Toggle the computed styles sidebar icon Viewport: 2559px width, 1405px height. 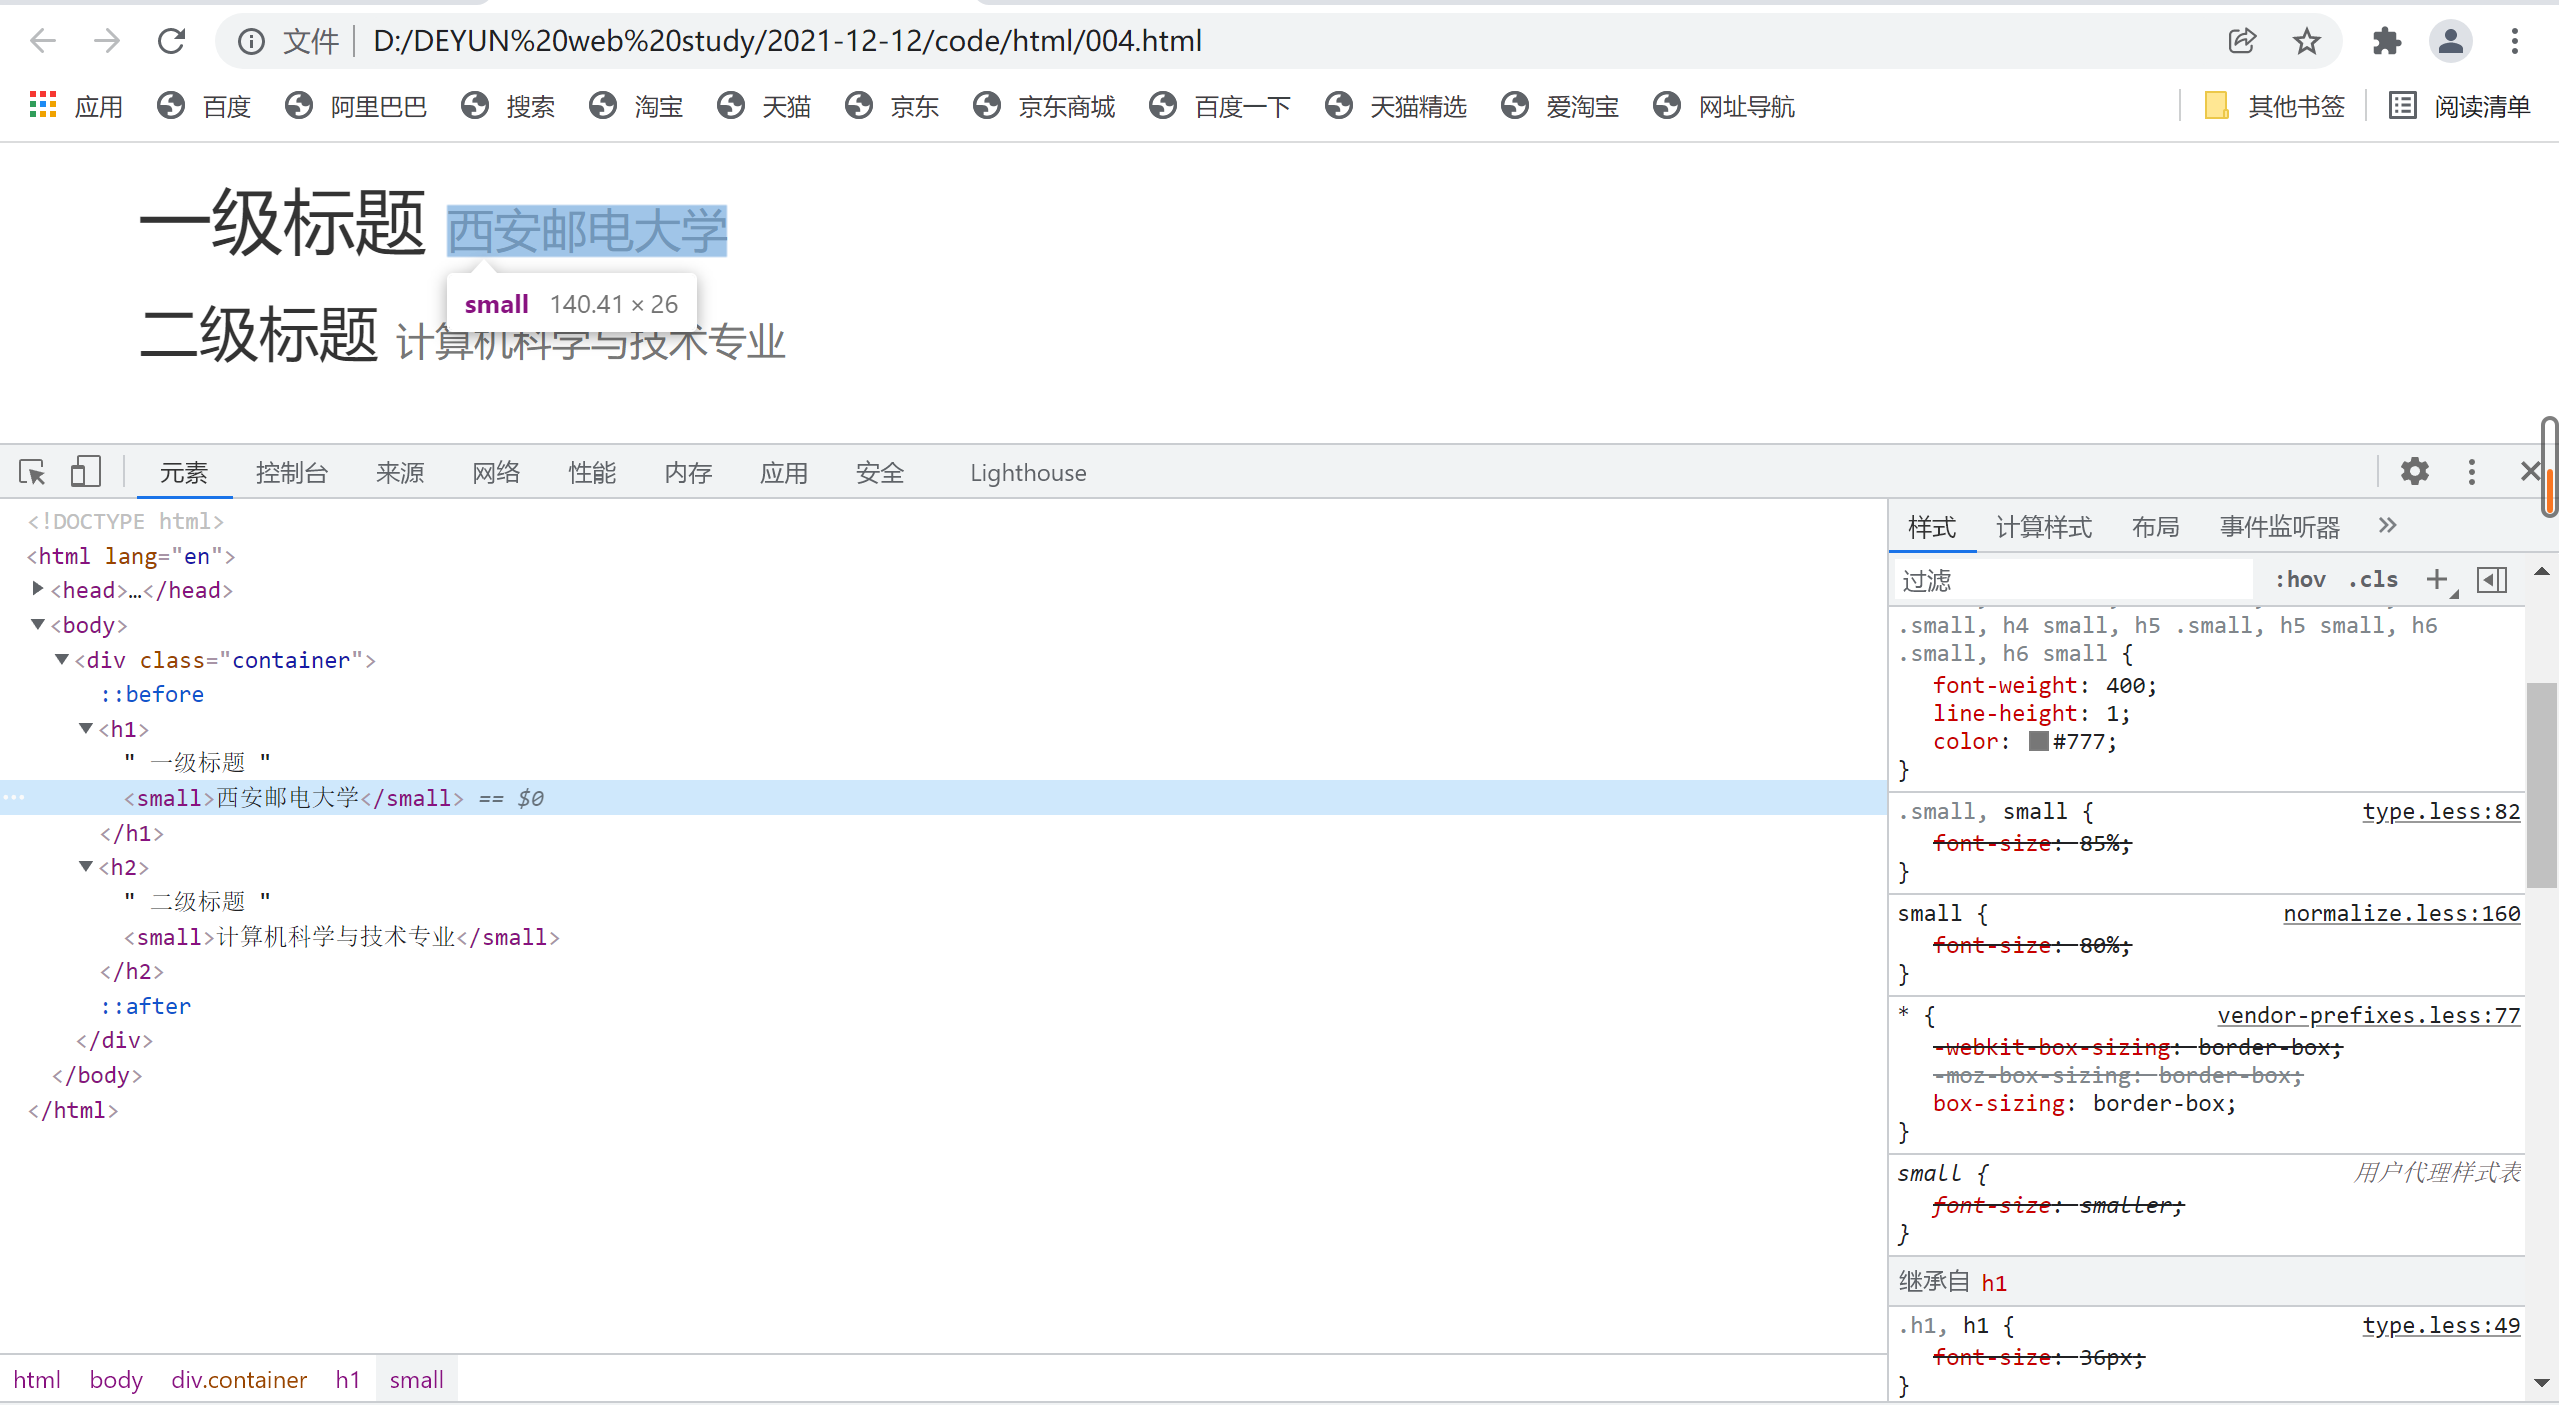tap(2491, 580)
